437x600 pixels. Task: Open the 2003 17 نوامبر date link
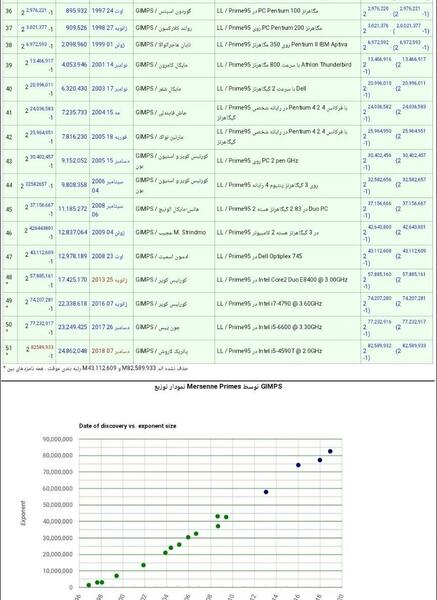[109, 88]
